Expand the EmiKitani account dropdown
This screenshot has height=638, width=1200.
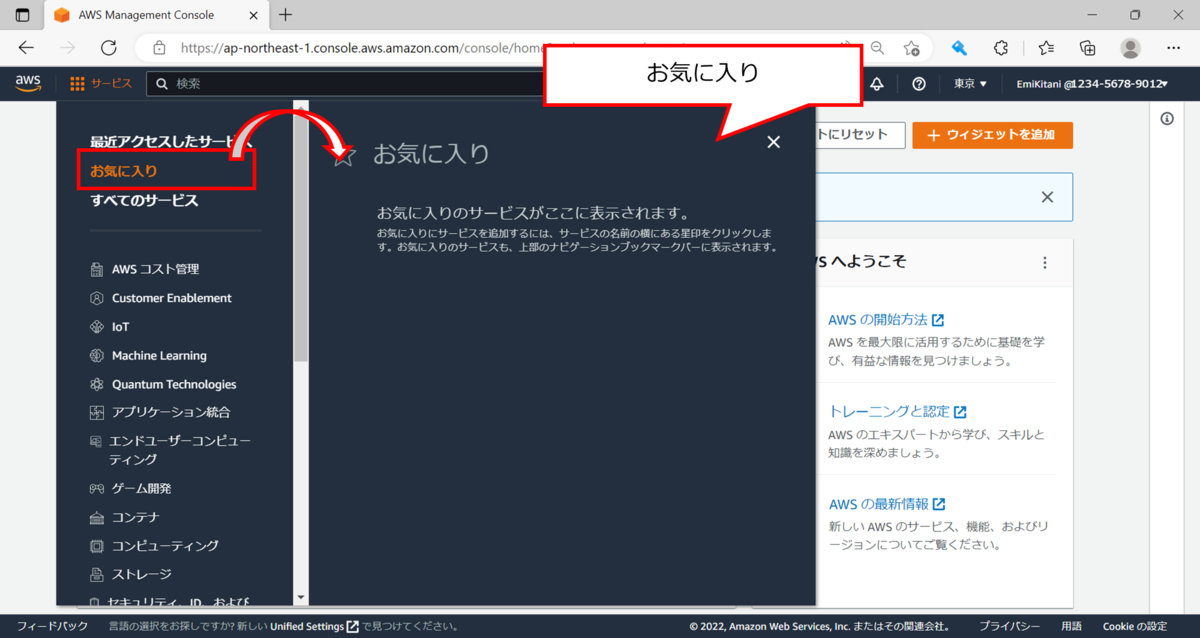pos(1093,84)
